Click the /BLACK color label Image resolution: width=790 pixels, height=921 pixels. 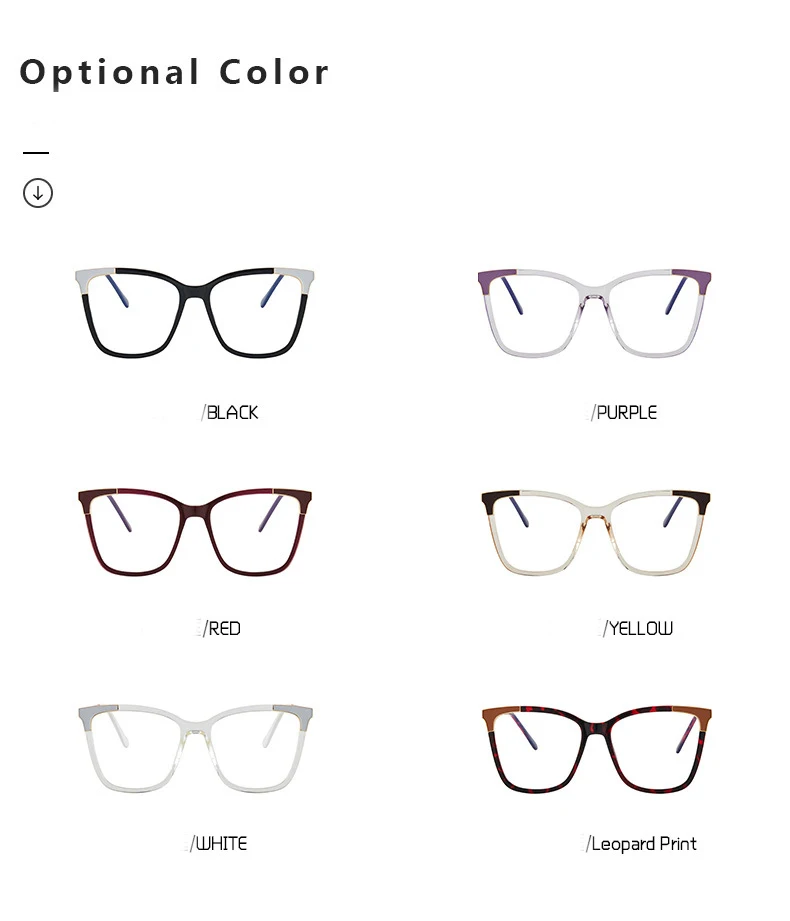tap(230, 412)
